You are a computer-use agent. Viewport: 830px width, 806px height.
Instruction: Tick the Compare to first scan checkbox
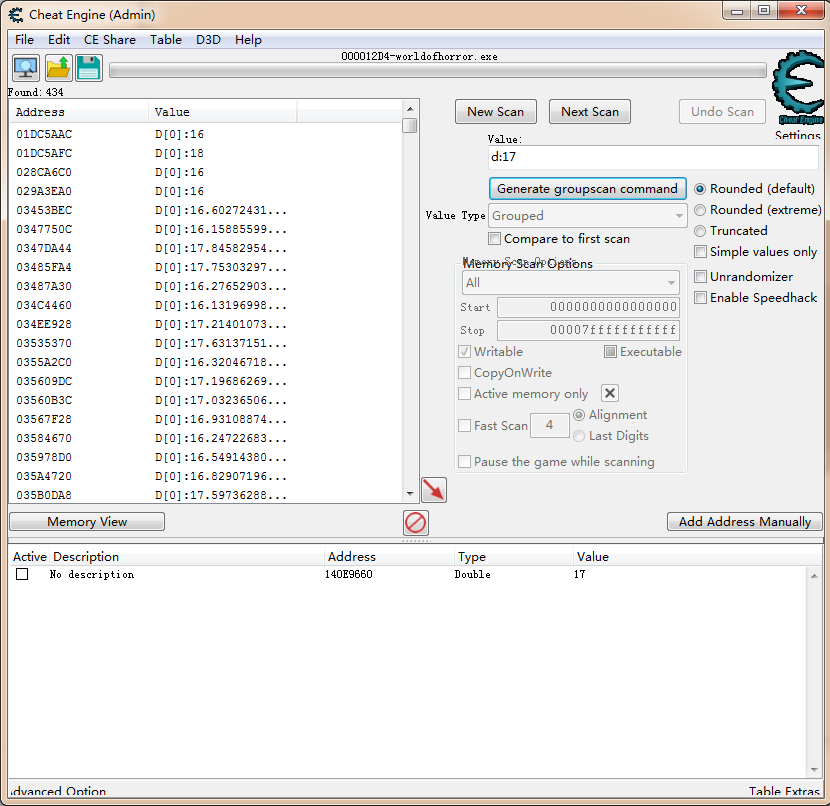coord(494,239)
